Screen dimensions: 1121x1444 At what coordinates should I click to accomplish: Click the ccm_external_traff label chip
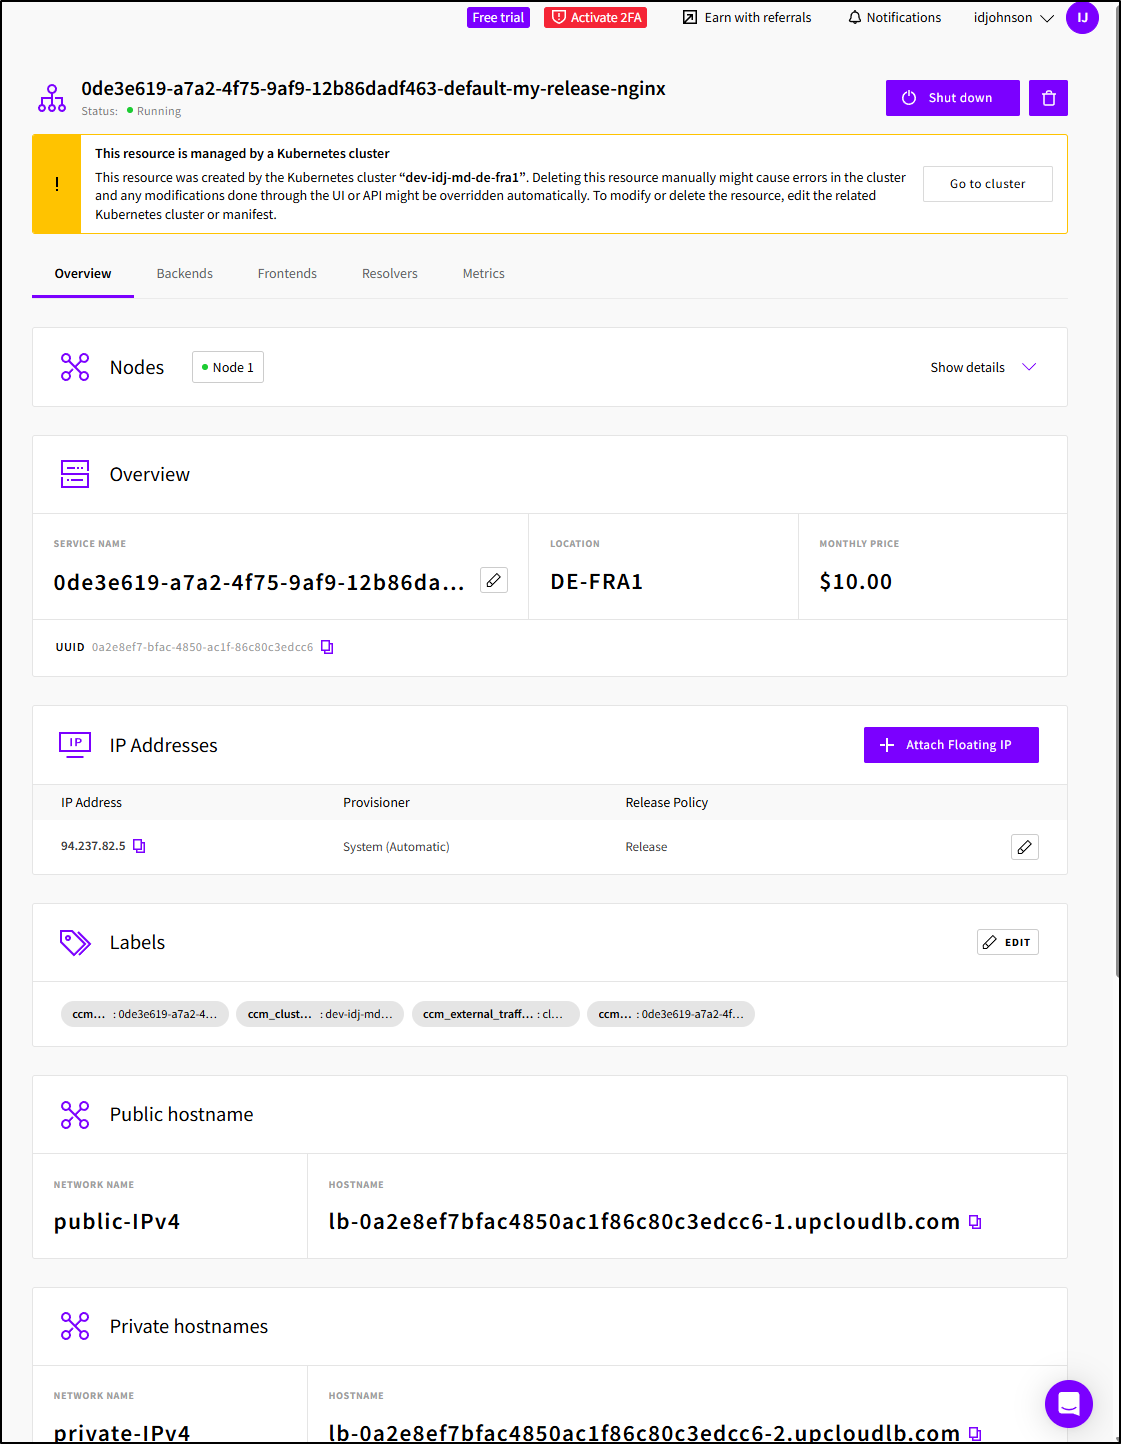point(495,1014)
